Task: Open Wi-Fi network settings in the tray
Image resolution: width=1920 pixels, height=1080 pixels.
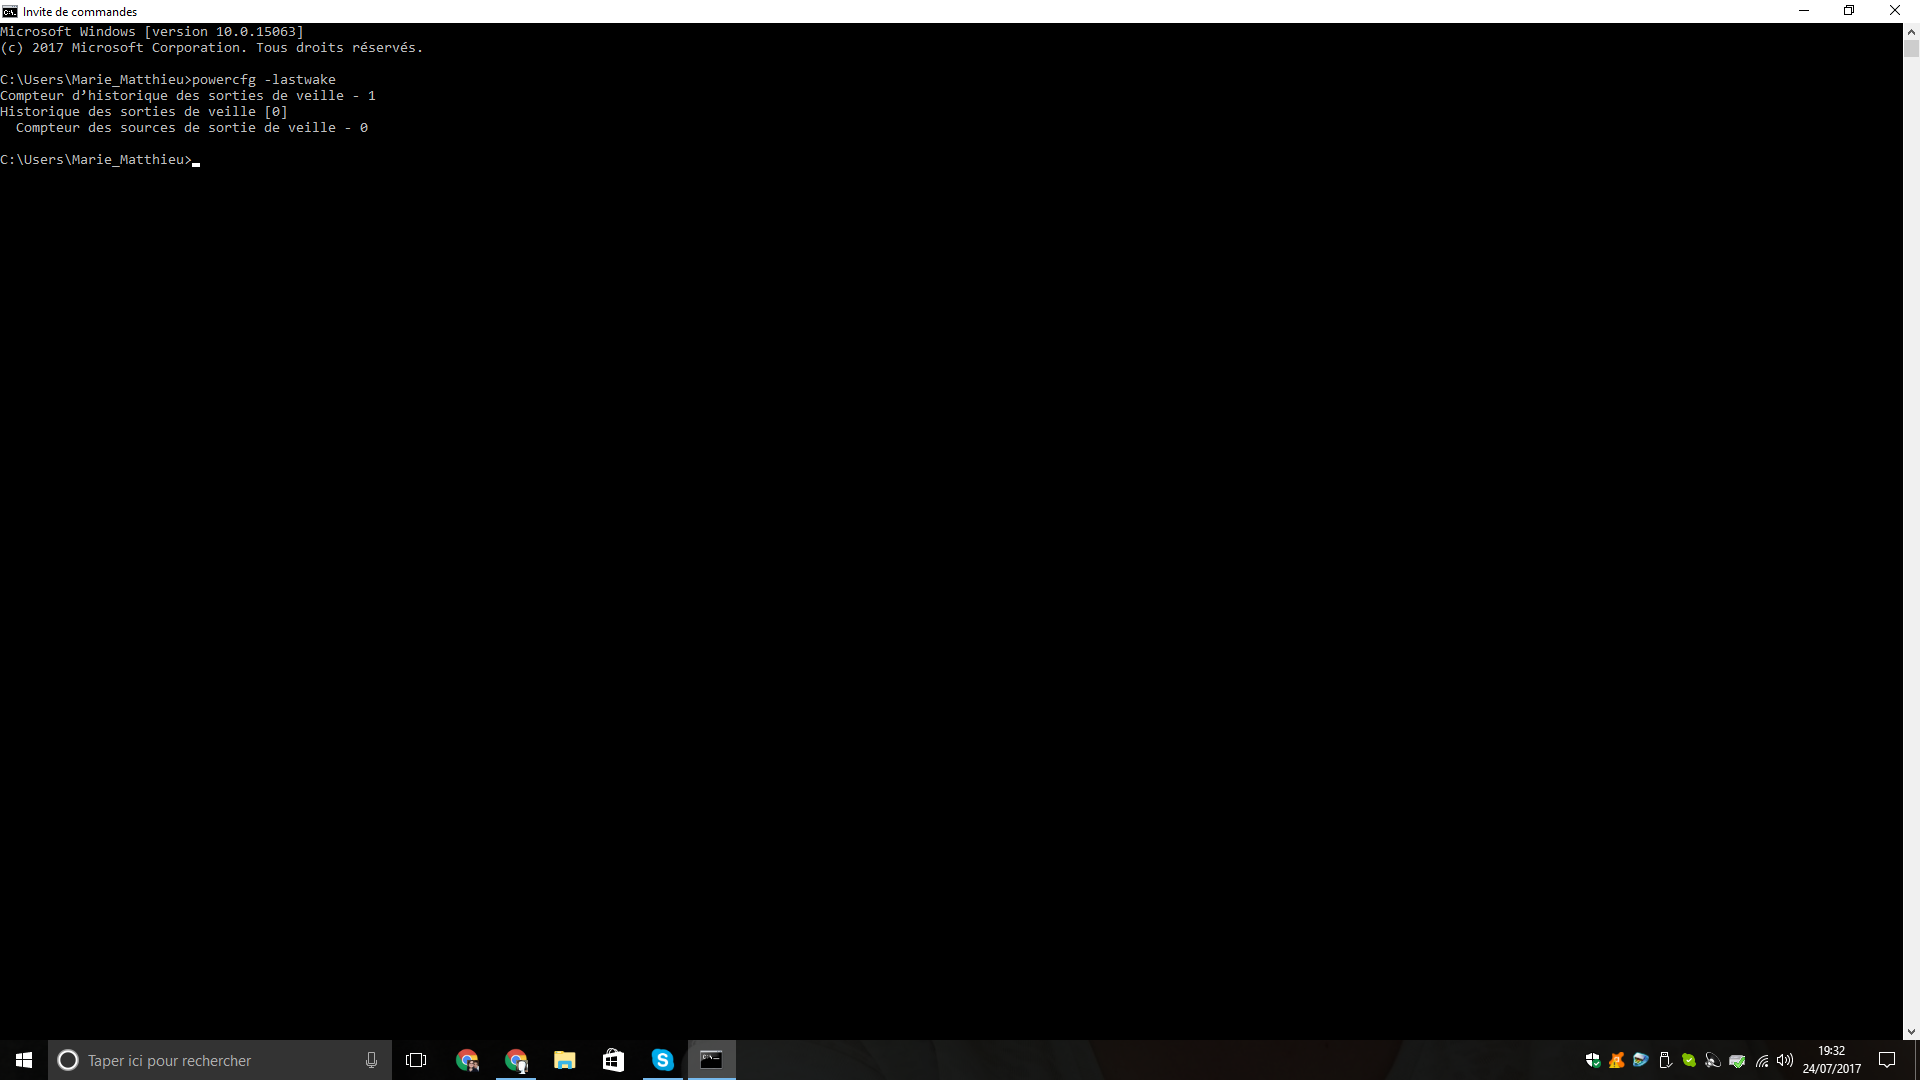Action: 1762,1060
